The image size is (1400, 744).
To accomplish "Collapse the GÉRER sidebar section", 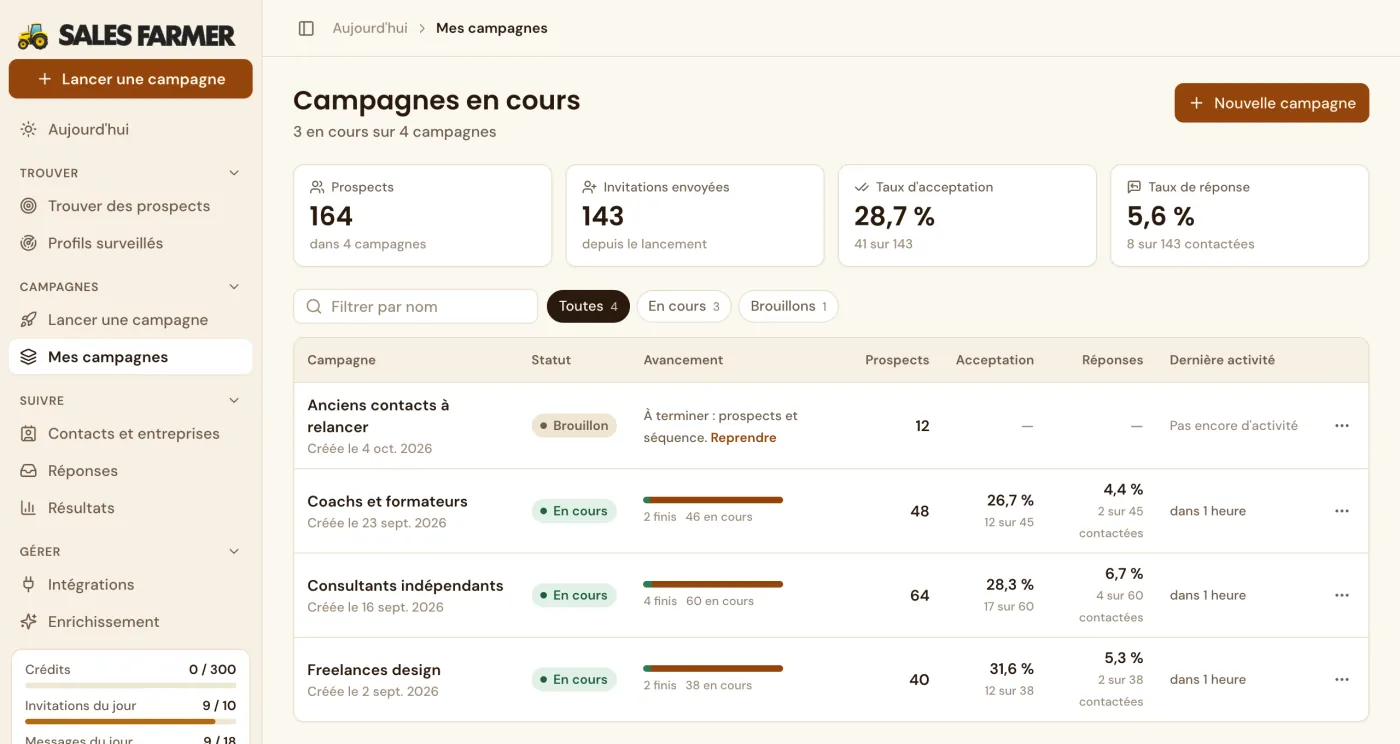I will pos(234,551).
